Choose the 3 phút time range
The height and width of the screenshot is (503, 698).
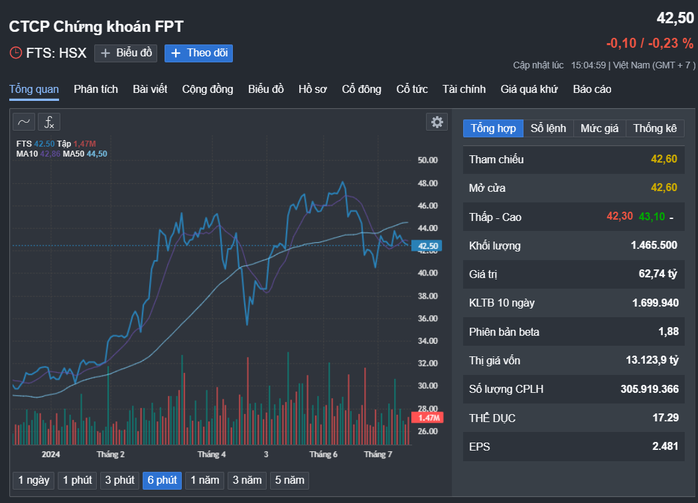pyautogui.click(x=120, y=481)
